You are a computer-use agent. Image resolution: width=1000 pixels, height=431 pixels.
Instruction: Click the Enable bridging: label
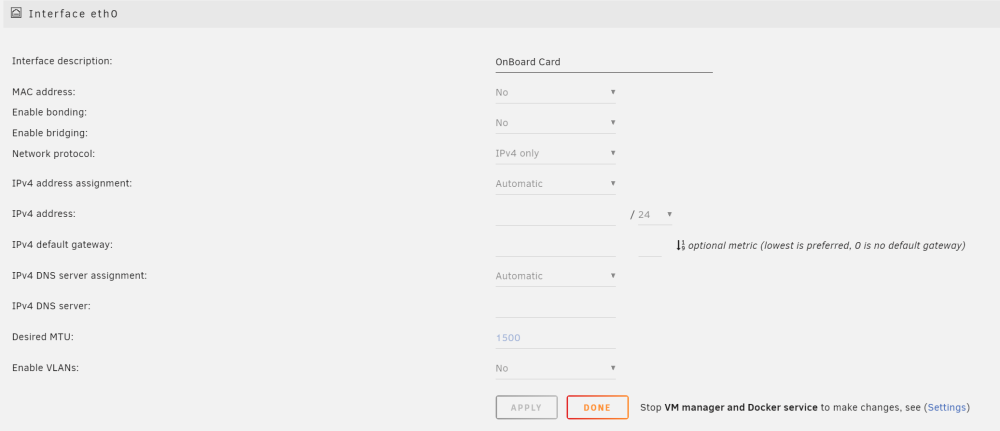click(50, 133)
